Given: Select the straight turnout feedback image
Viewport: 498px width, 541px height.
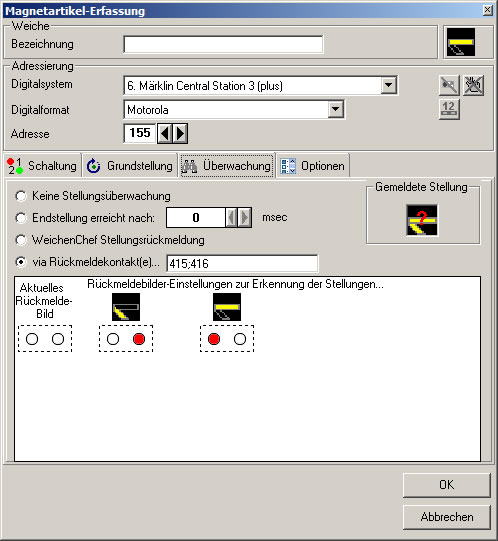Looking at the screenshot, I should click(227, 307).
